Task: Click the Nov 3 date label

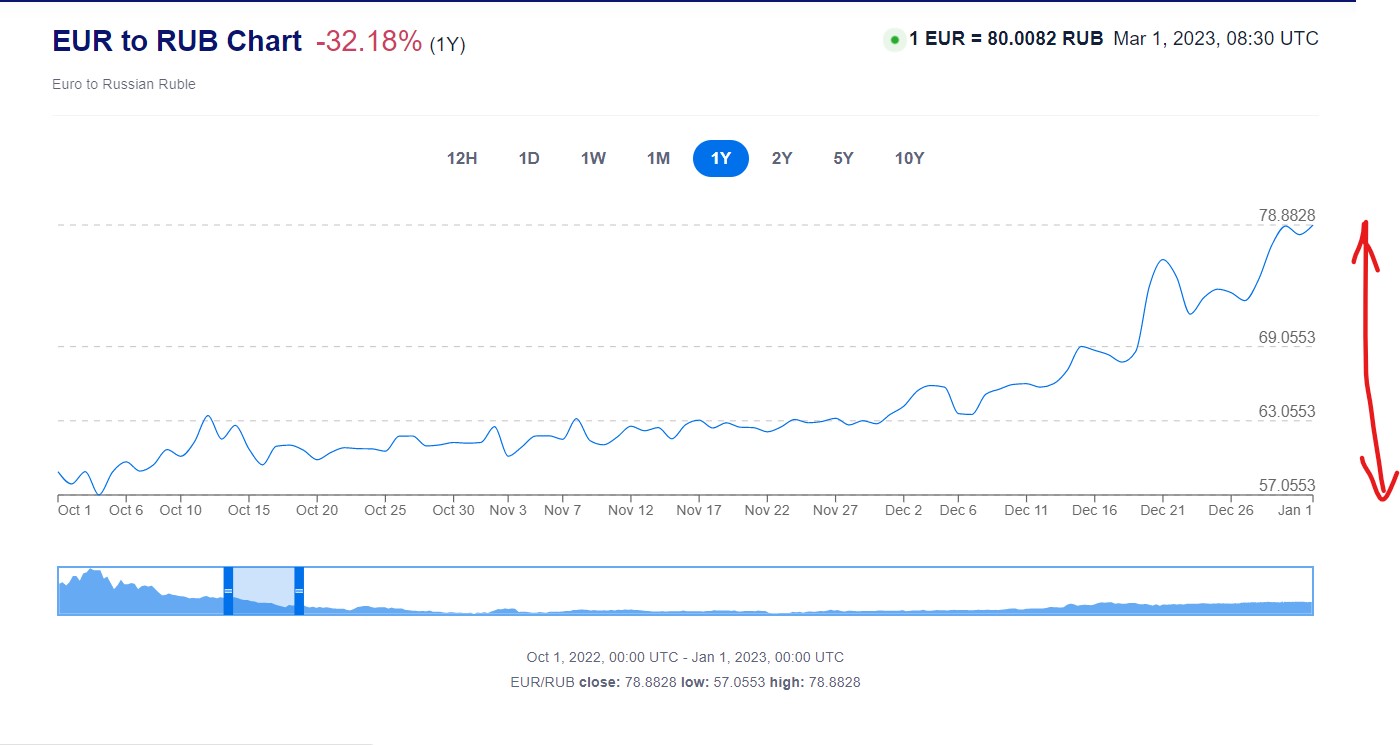Action: point(508,510)
